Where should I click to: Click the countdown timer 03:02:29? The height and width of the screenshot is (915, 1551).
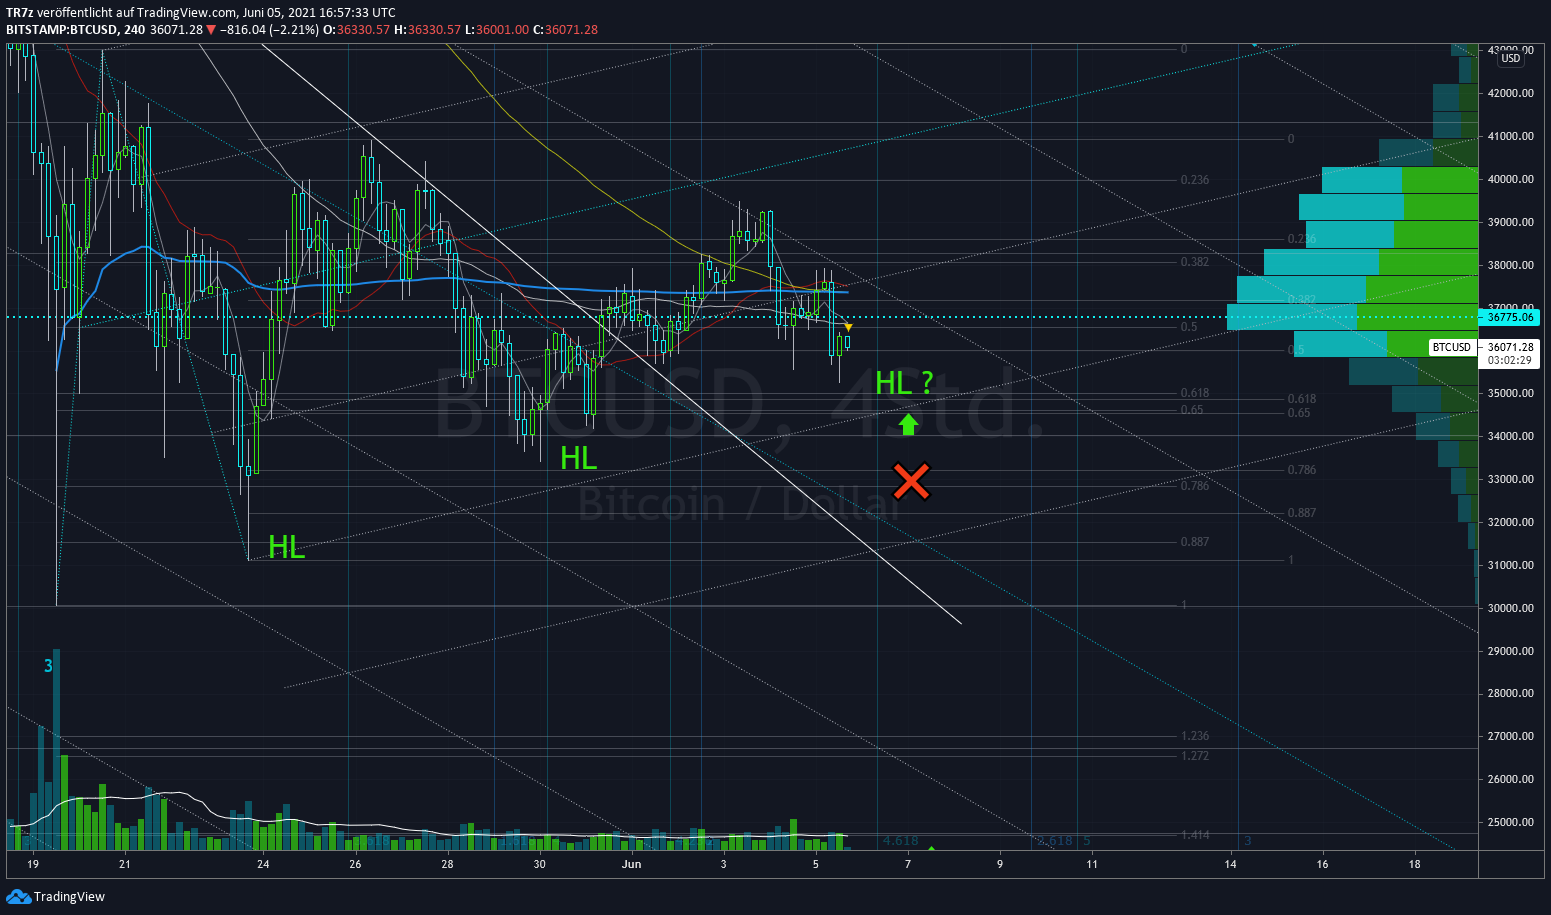click(x=1510, y=360)
